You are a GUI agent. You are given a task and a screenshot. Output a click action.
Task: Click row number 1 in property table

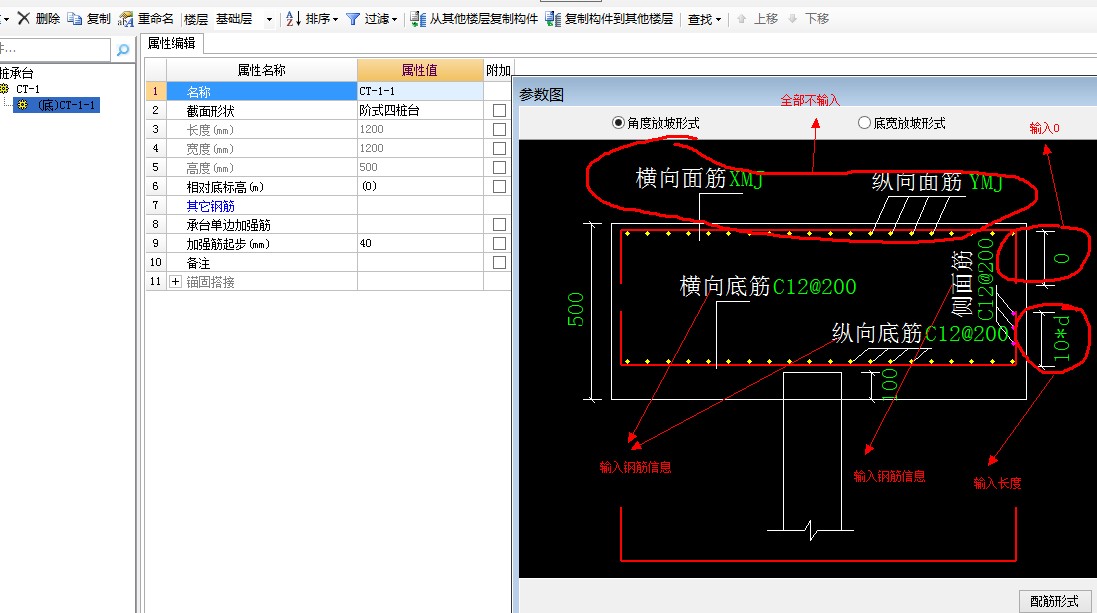pyautogui.click(x=155, y=91)
